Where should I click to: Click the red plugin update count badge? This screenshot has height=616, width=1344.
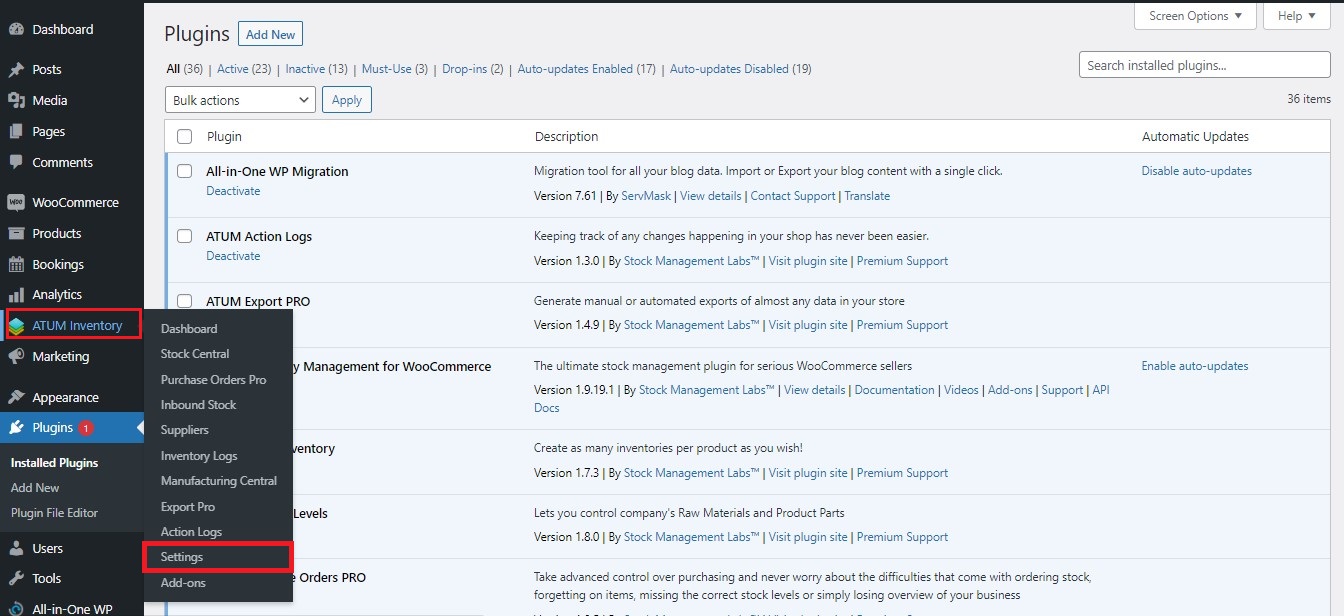coord(86,428)
